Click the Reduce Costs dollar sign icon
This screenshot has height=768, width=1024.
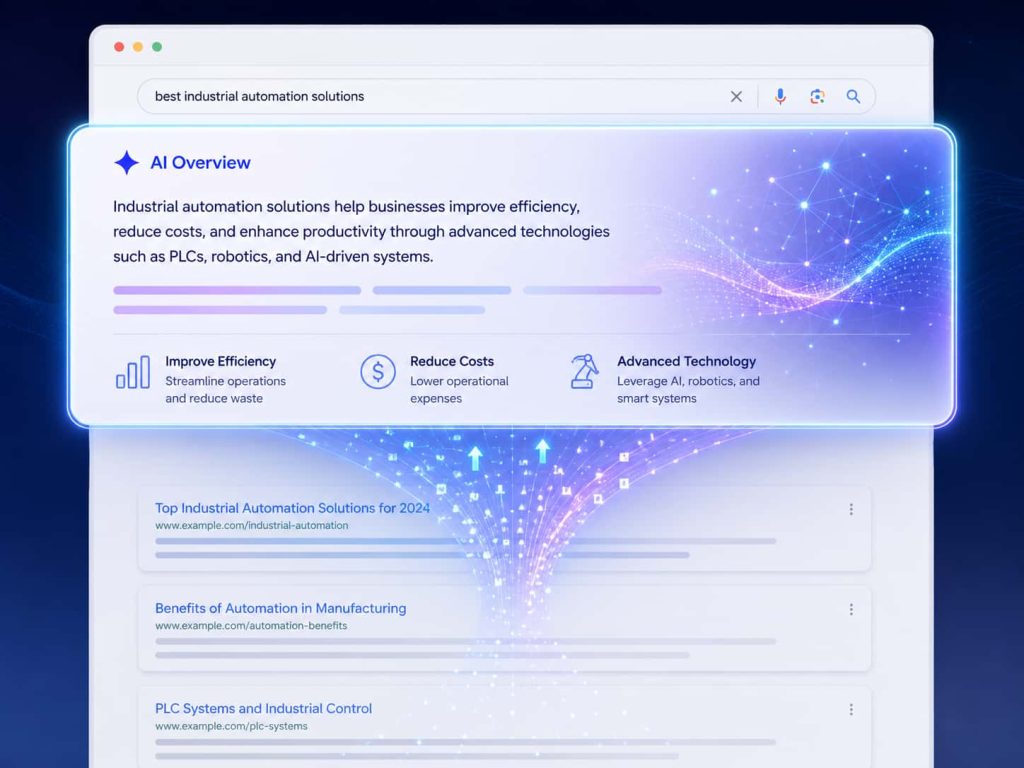(377, 372)
